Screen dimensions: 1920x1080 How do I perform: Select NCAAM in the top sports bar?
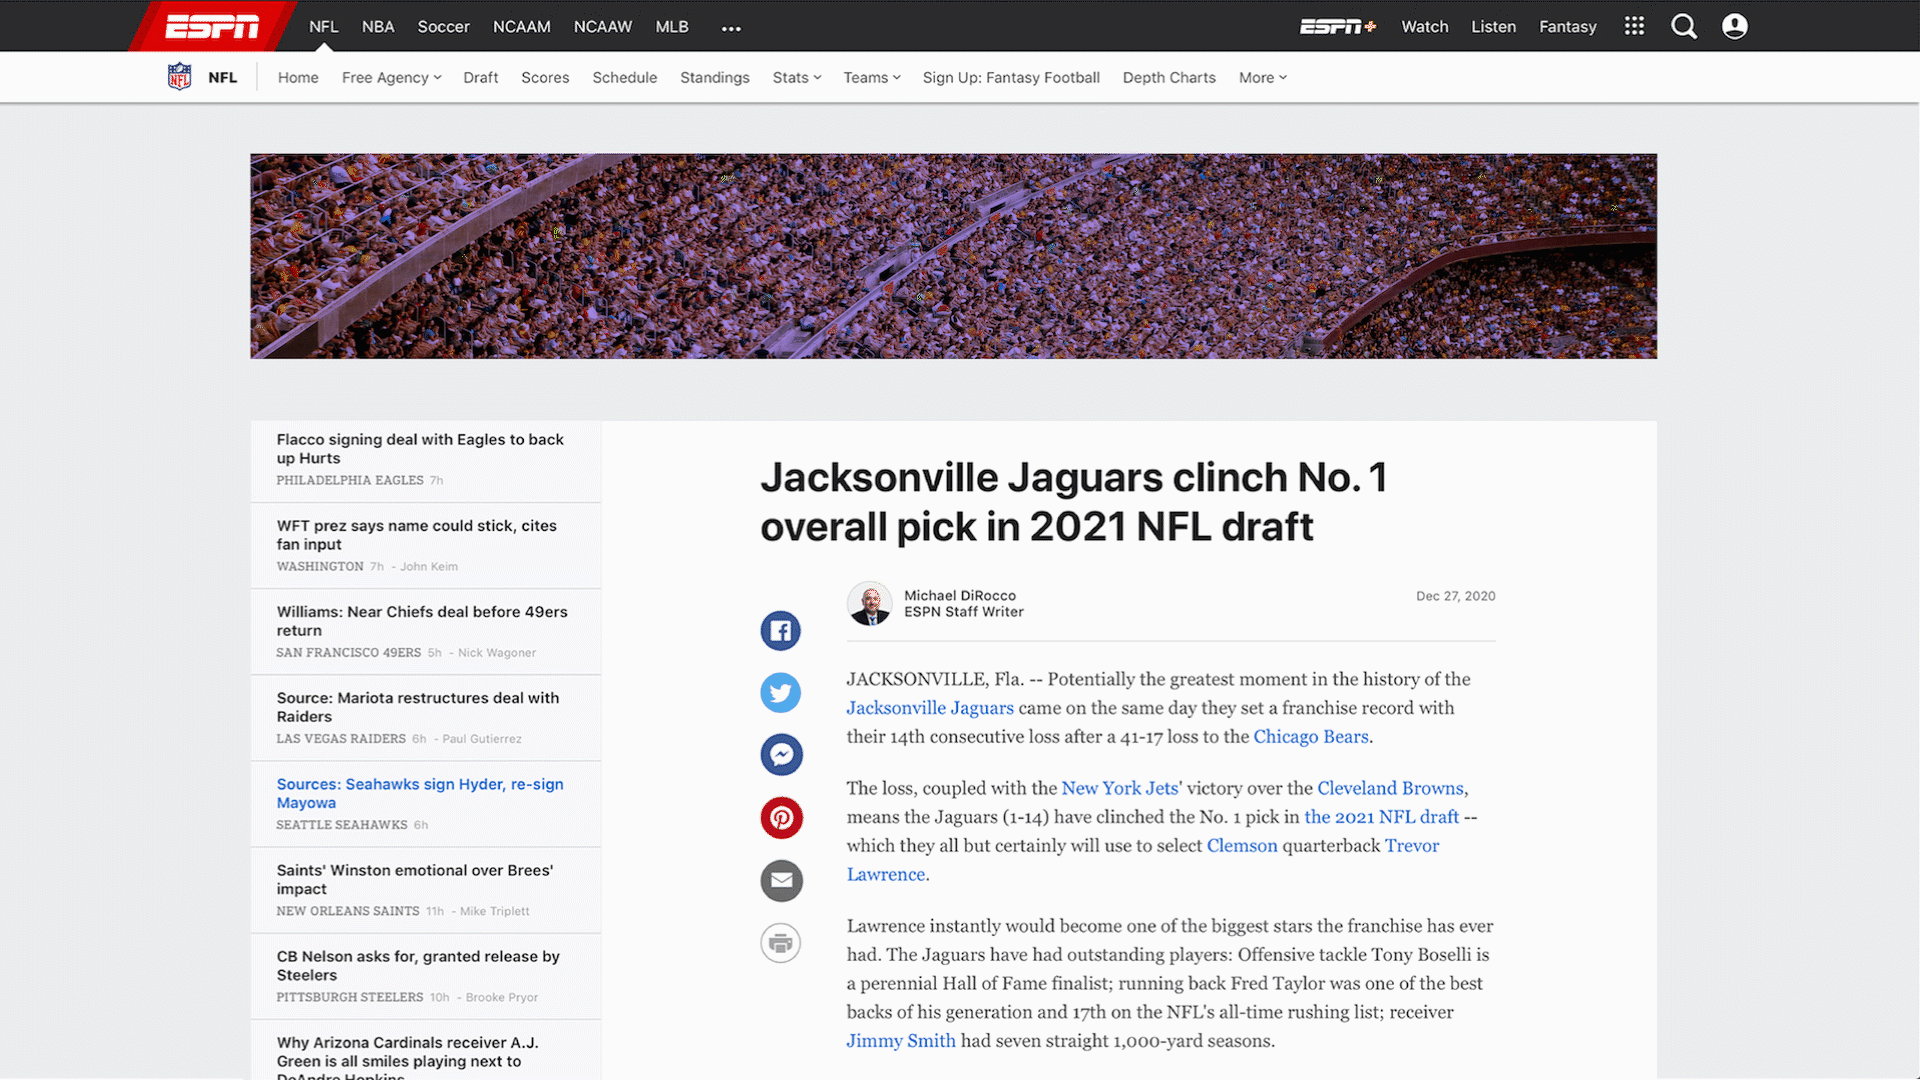click(x=521, y=27)
